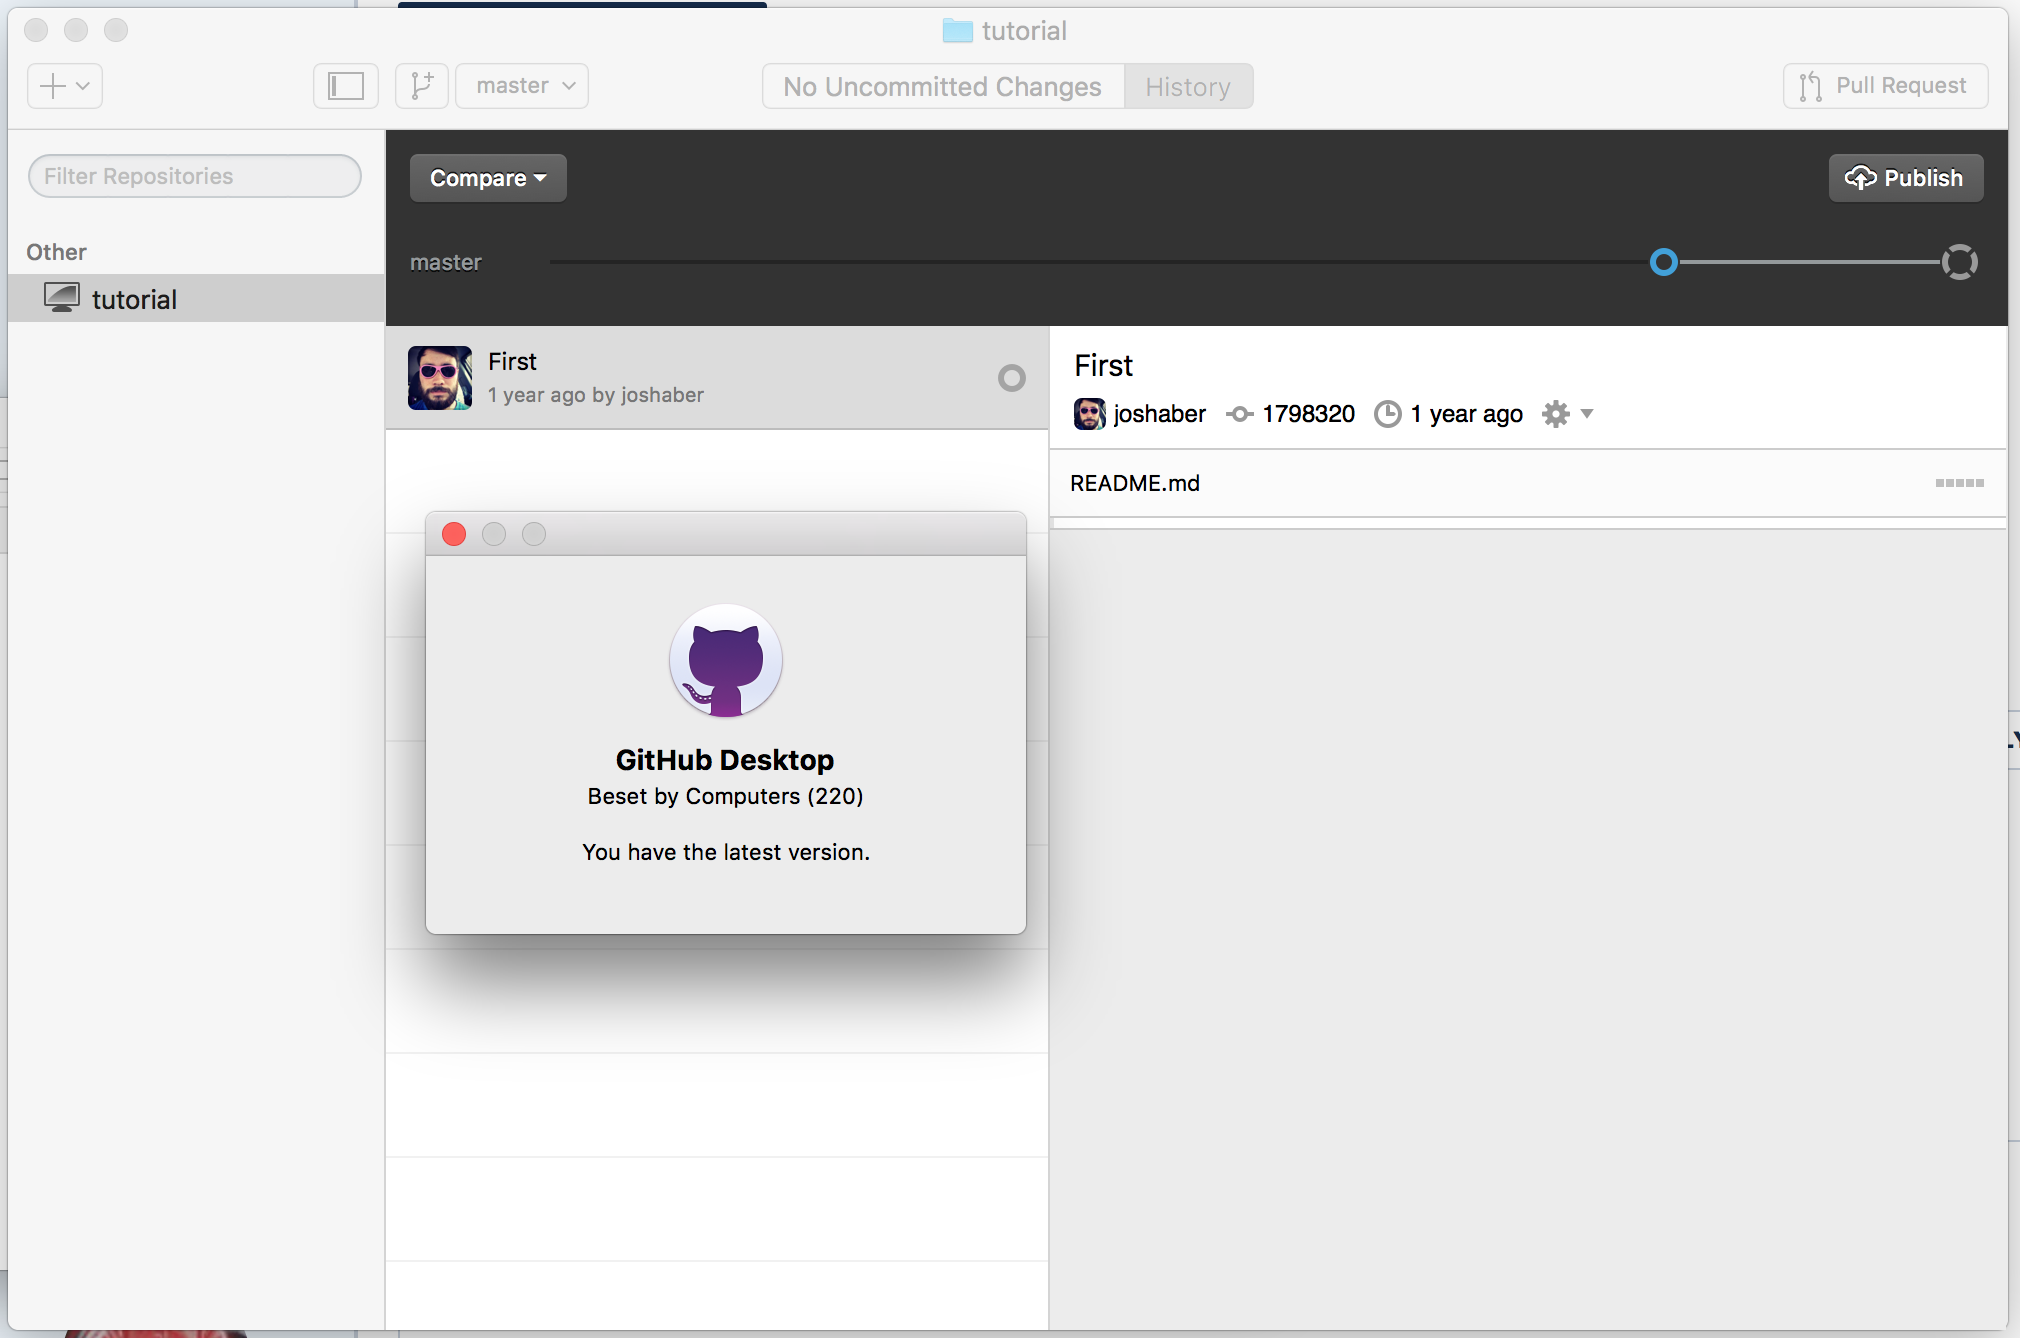Click the joshaber author name in details
Image resolution: width=2020 pixels, height=1338 pixels.
point(1160,414)
